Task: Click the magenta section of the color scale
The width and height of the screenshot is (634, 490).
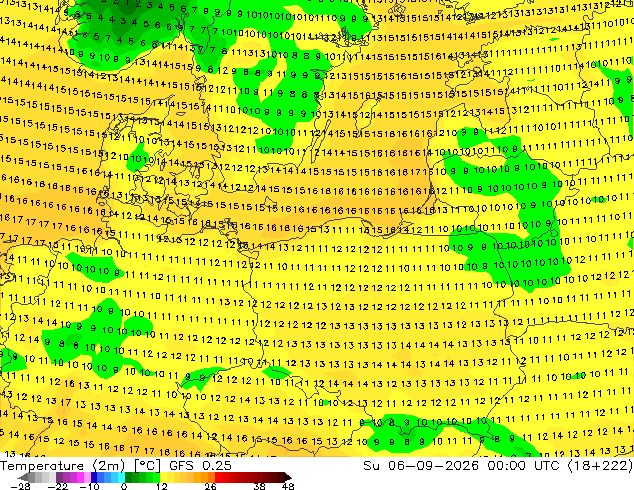Action: [x=73, y=477]
